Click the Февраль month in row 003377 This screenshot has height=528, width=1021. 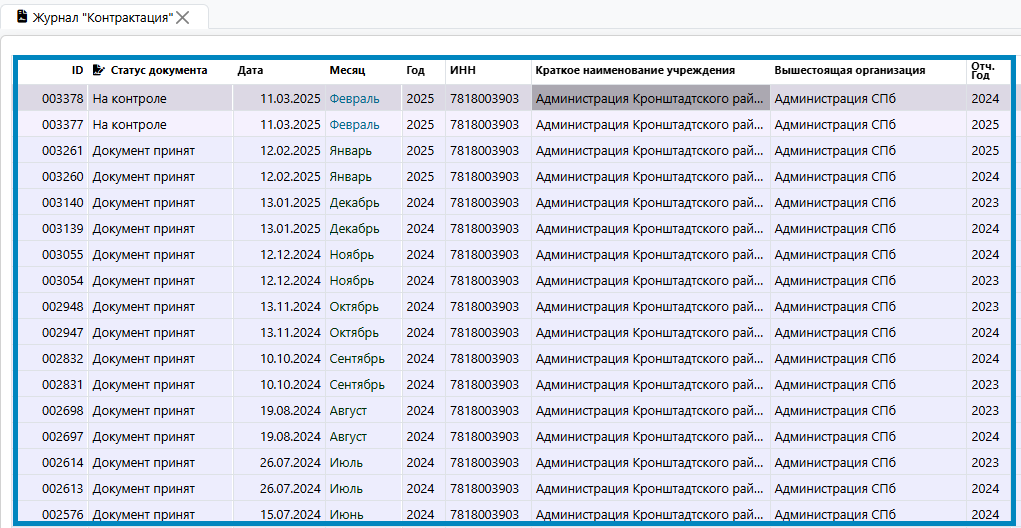click(x=354, y=125)
